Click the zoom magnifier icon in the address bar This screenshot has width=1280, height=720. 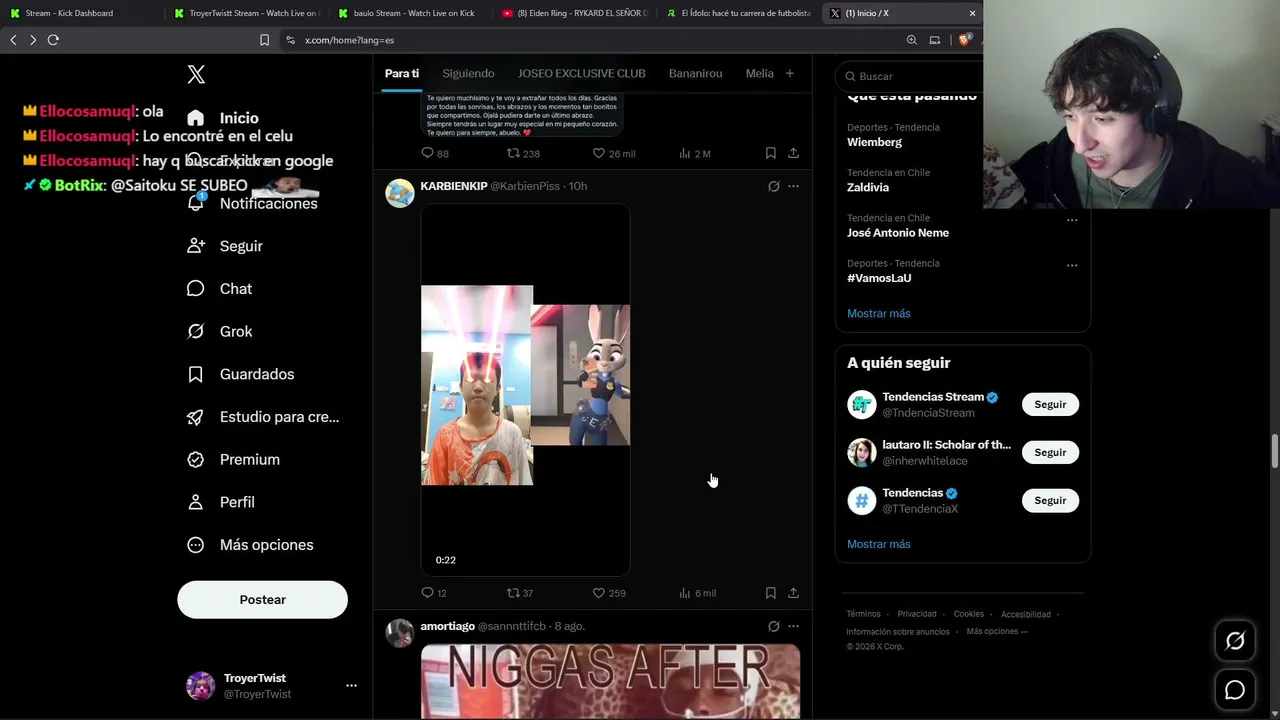coord(911,40)
